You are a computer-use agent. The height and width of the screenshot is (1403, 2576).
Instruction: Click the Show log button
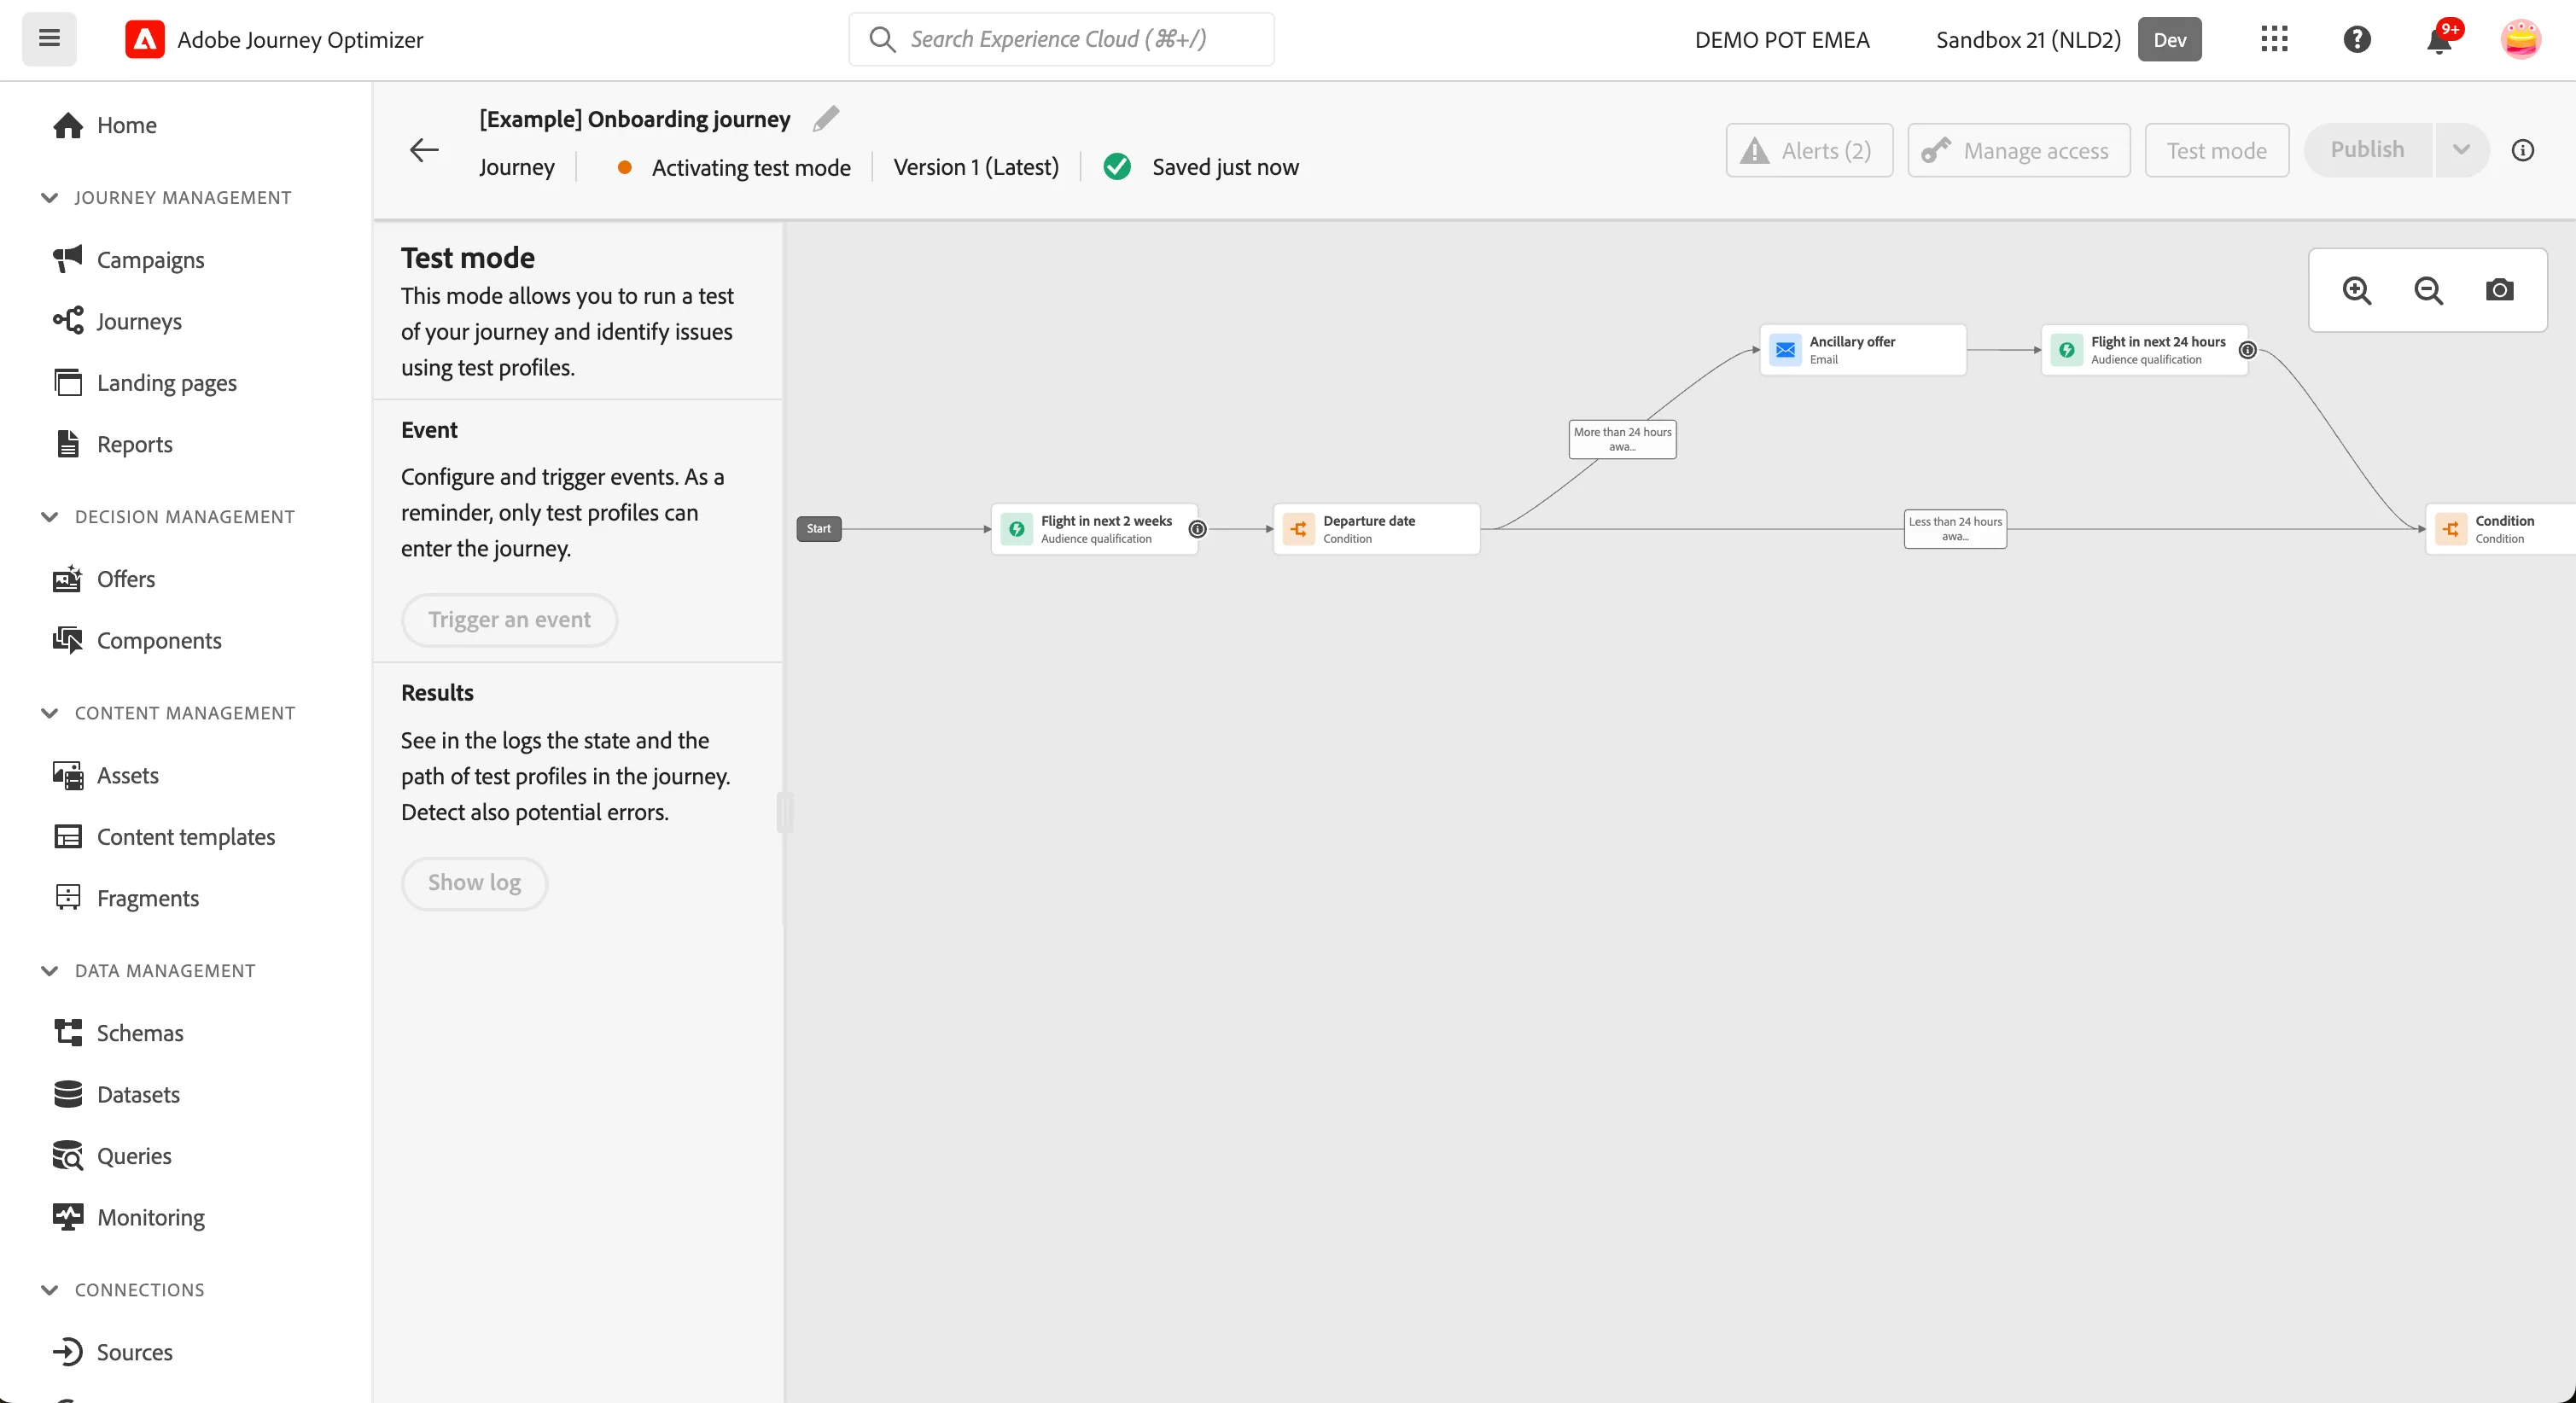[474, 883]
